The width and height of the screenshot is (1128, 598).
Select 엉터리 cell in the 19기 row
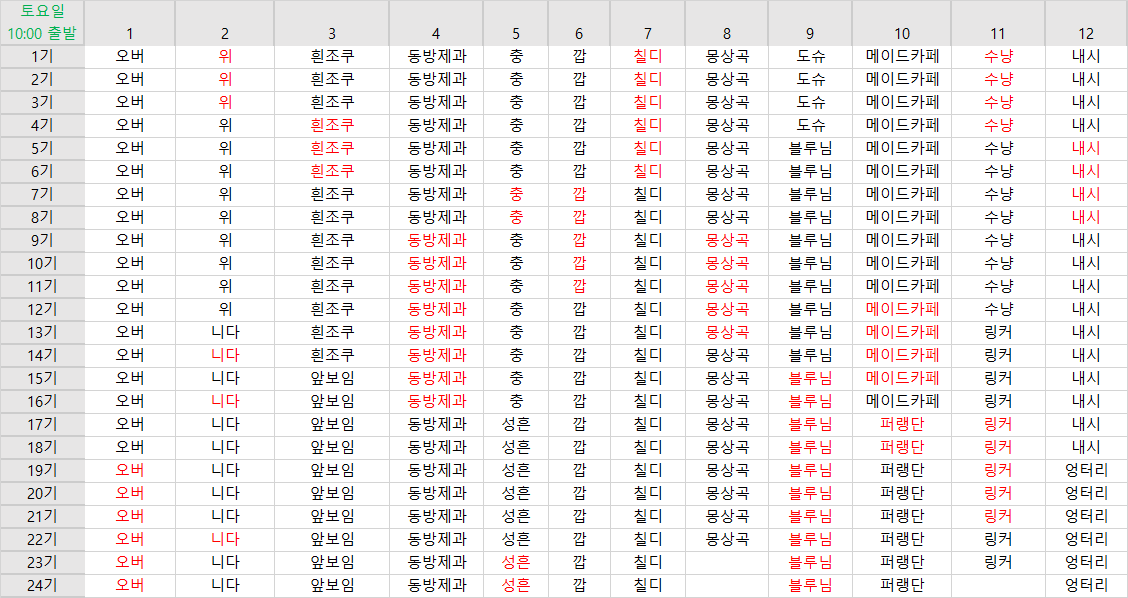(x=1086, y=470)
